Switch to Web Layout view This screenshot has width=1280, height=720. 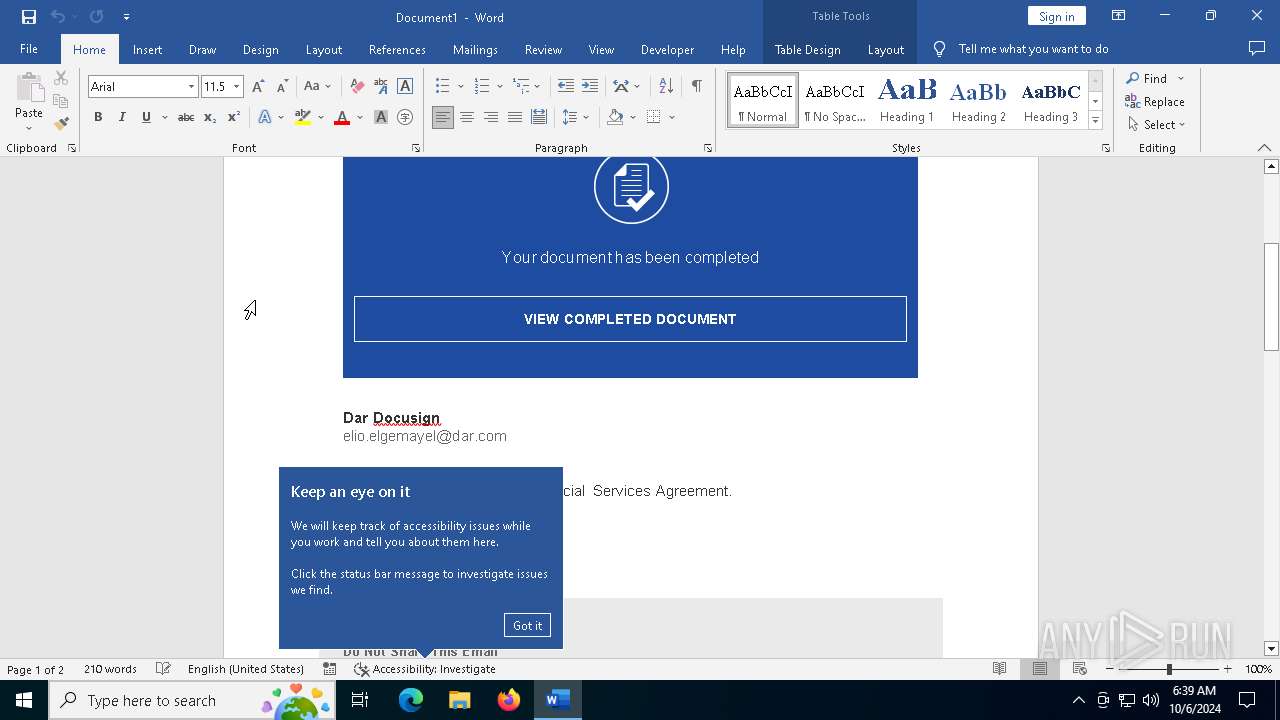click(1079, 669)
